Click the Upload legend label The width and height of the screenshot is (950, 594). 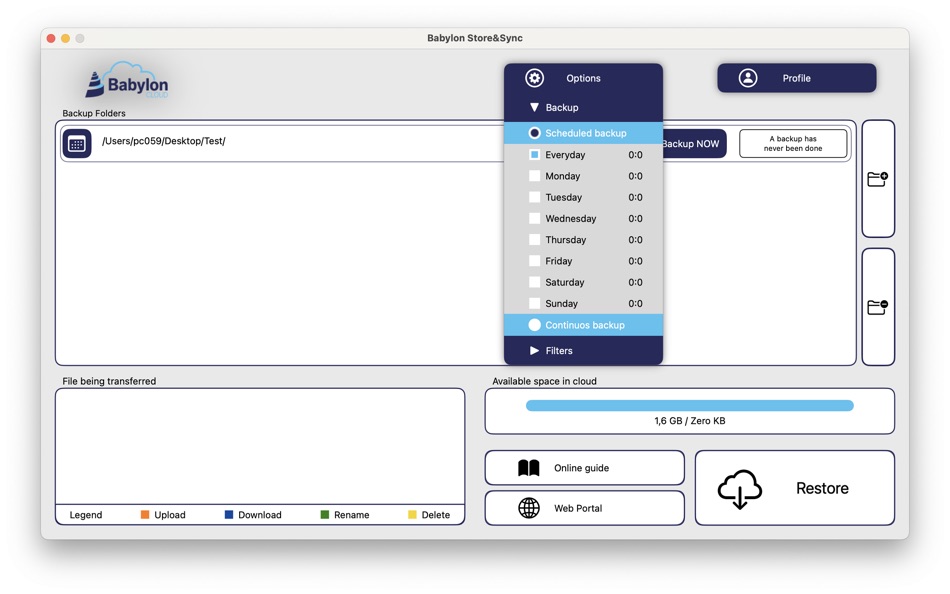tap(170, 515)
